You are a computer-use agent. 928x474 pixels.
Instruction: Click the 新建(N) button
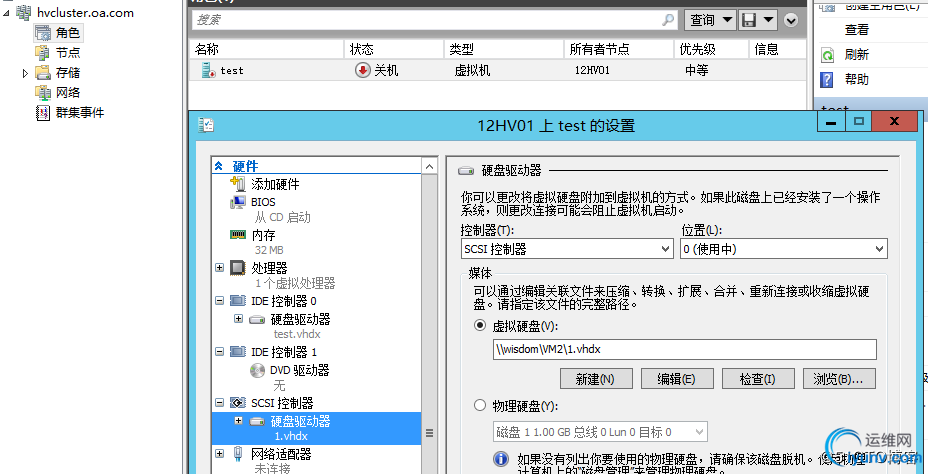click(595, 379)
